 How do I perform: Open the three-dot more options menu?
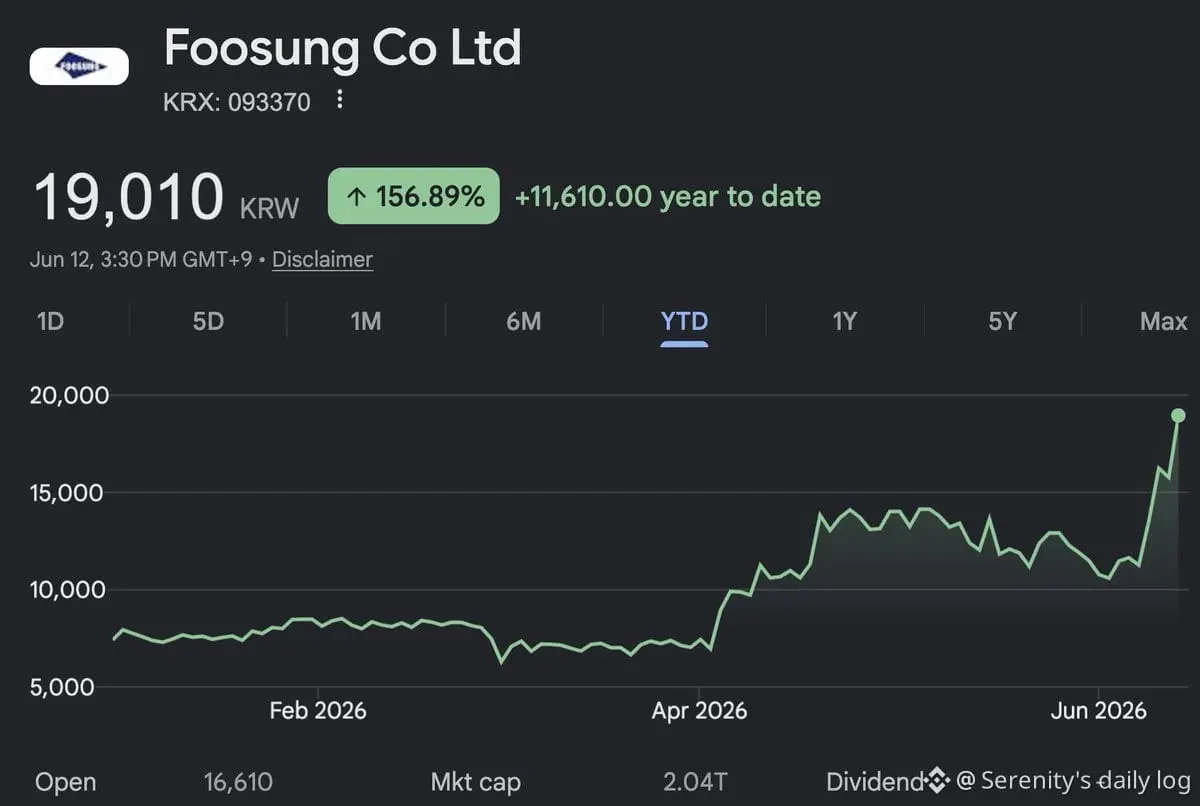point(340,100)
